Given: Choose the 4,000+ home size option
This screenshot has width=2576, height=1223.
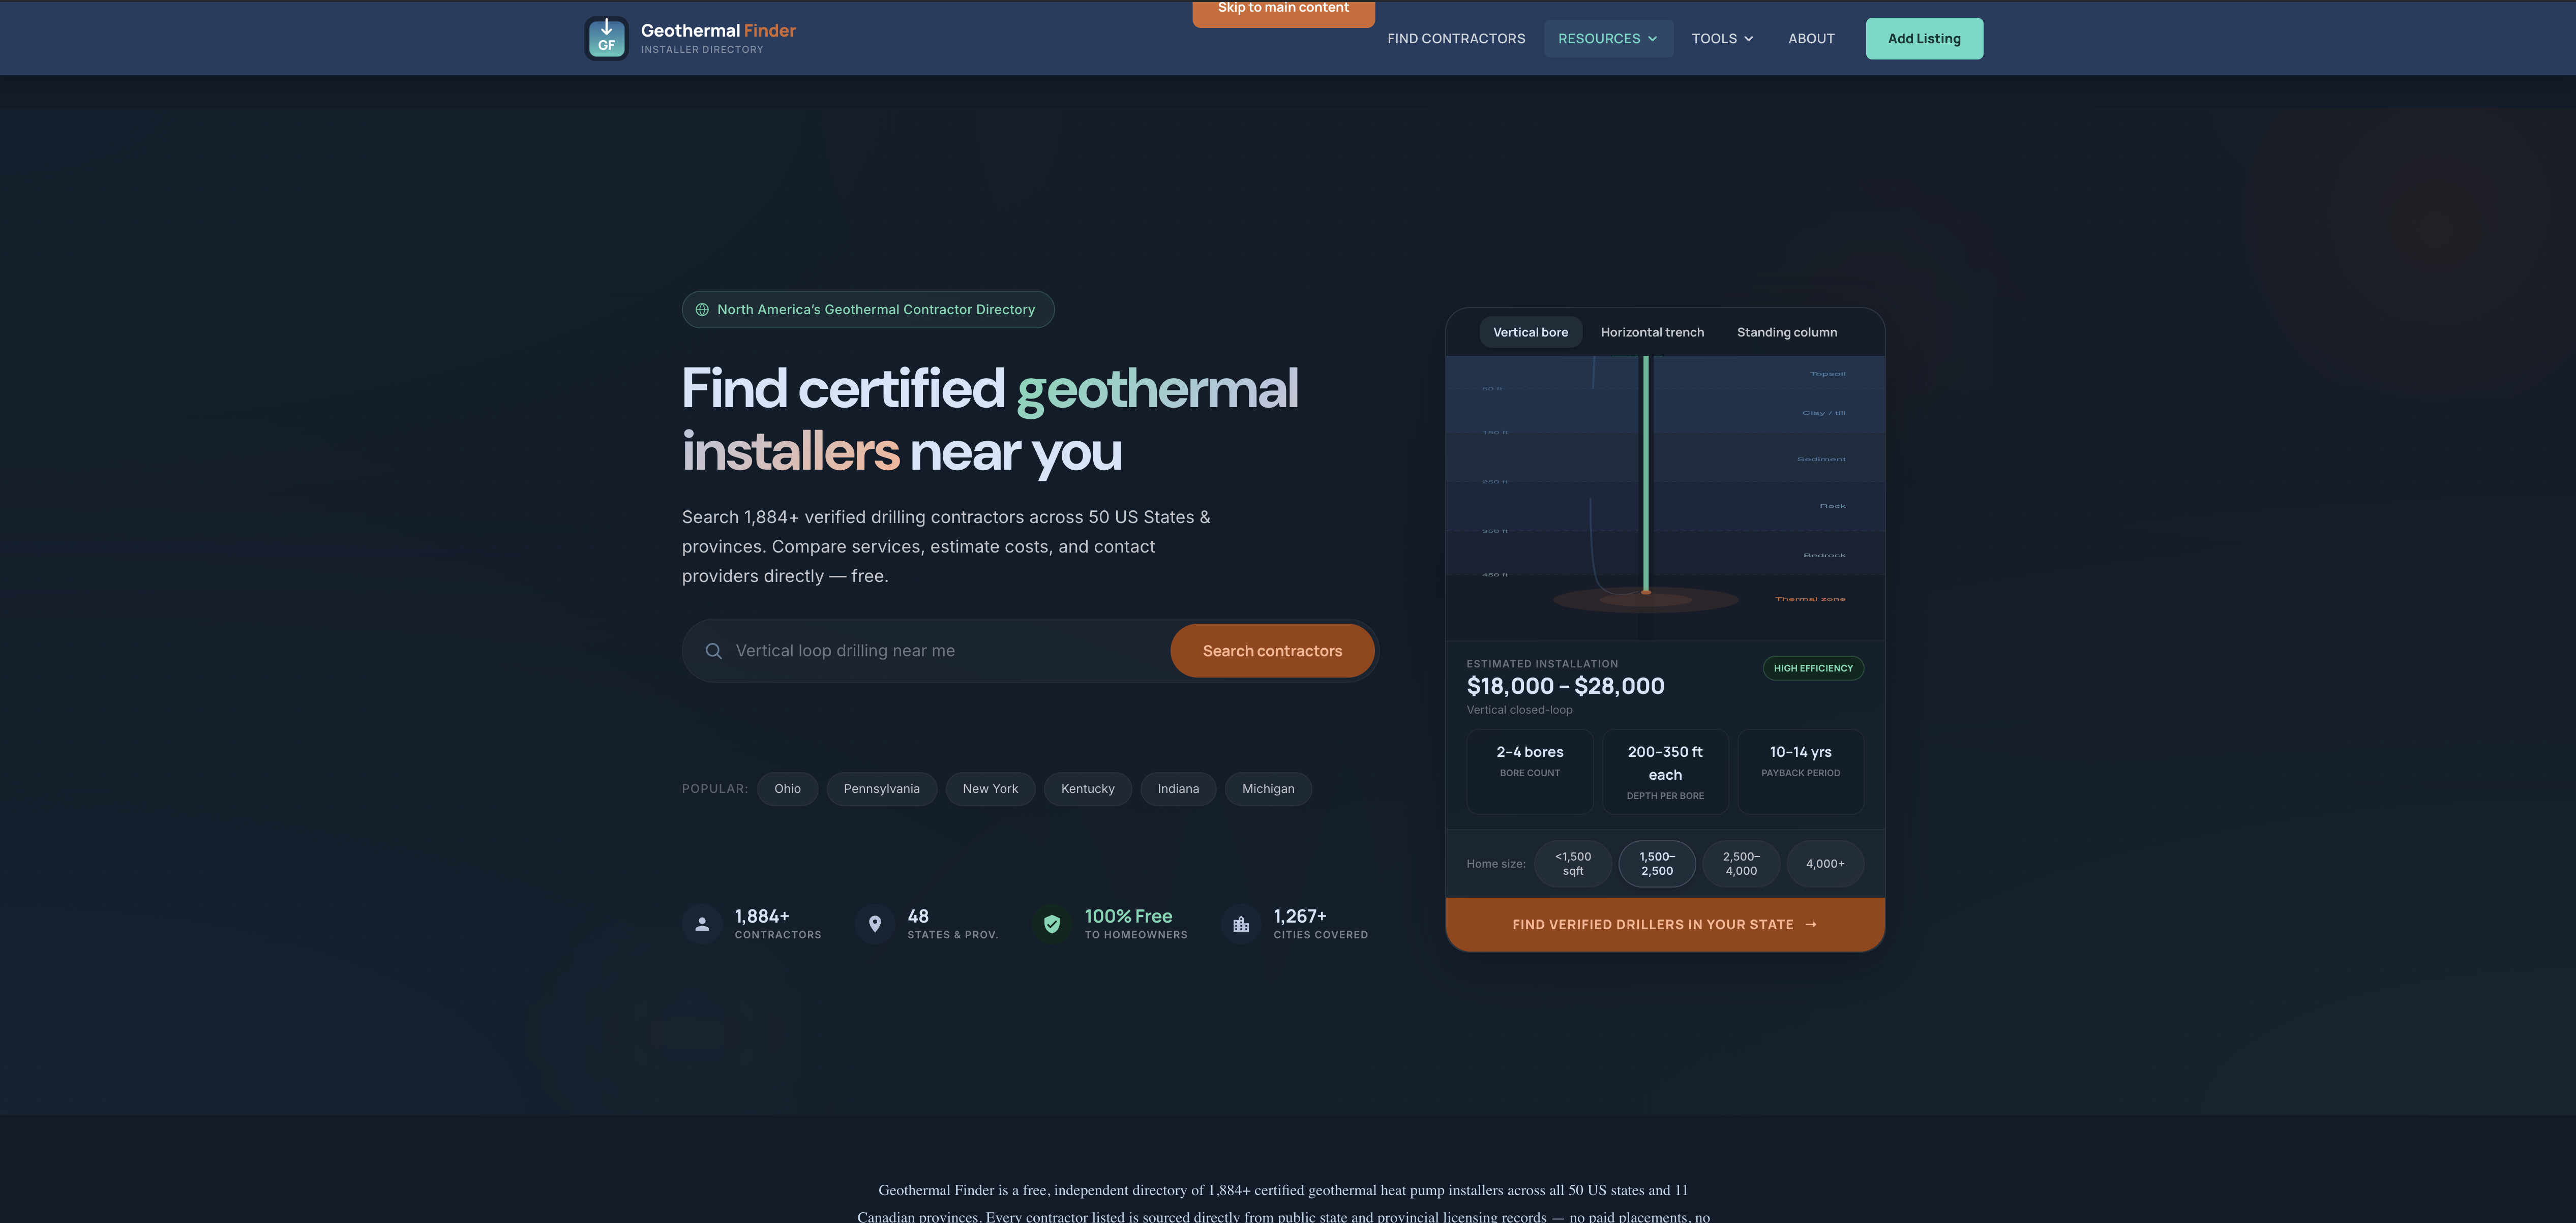Looking at the screenshot, I should pyautogui.click(x=1824, y=864).
